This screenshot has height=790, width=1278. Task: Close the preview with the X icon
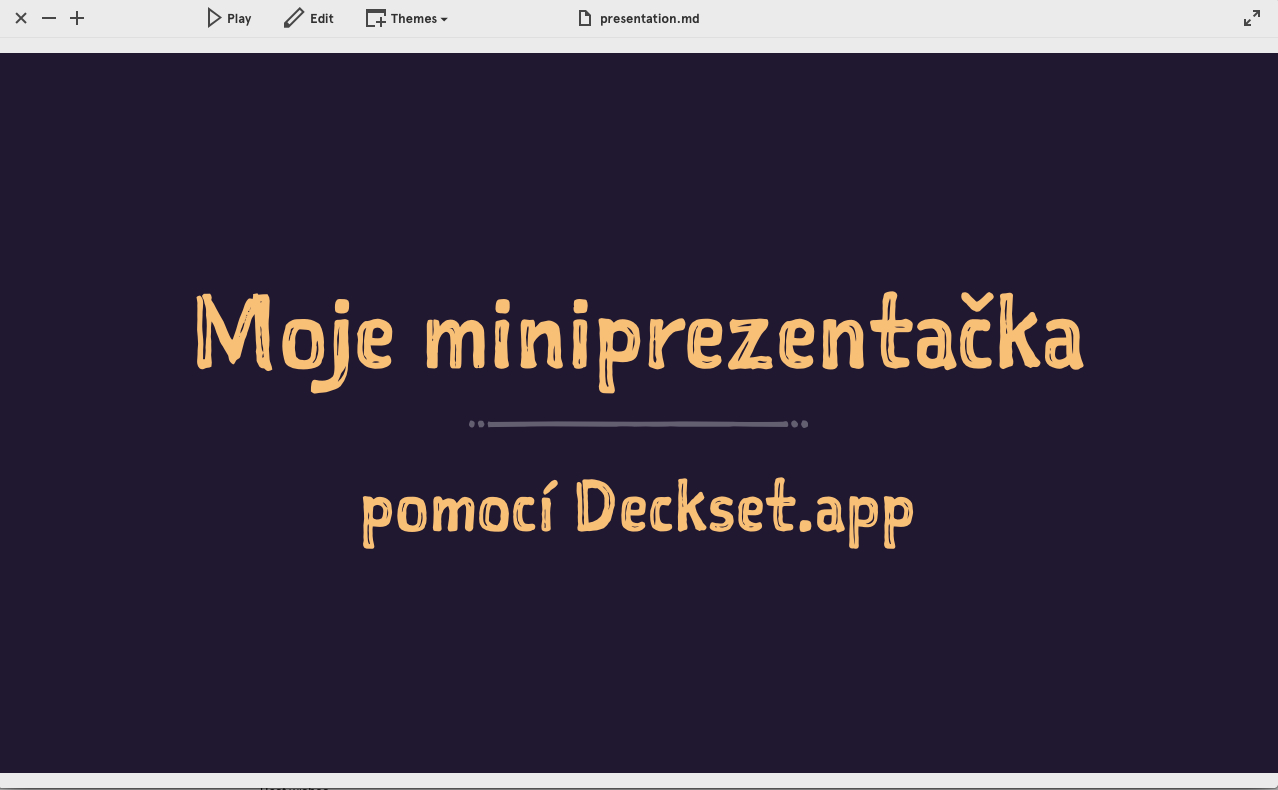(20, 17)
